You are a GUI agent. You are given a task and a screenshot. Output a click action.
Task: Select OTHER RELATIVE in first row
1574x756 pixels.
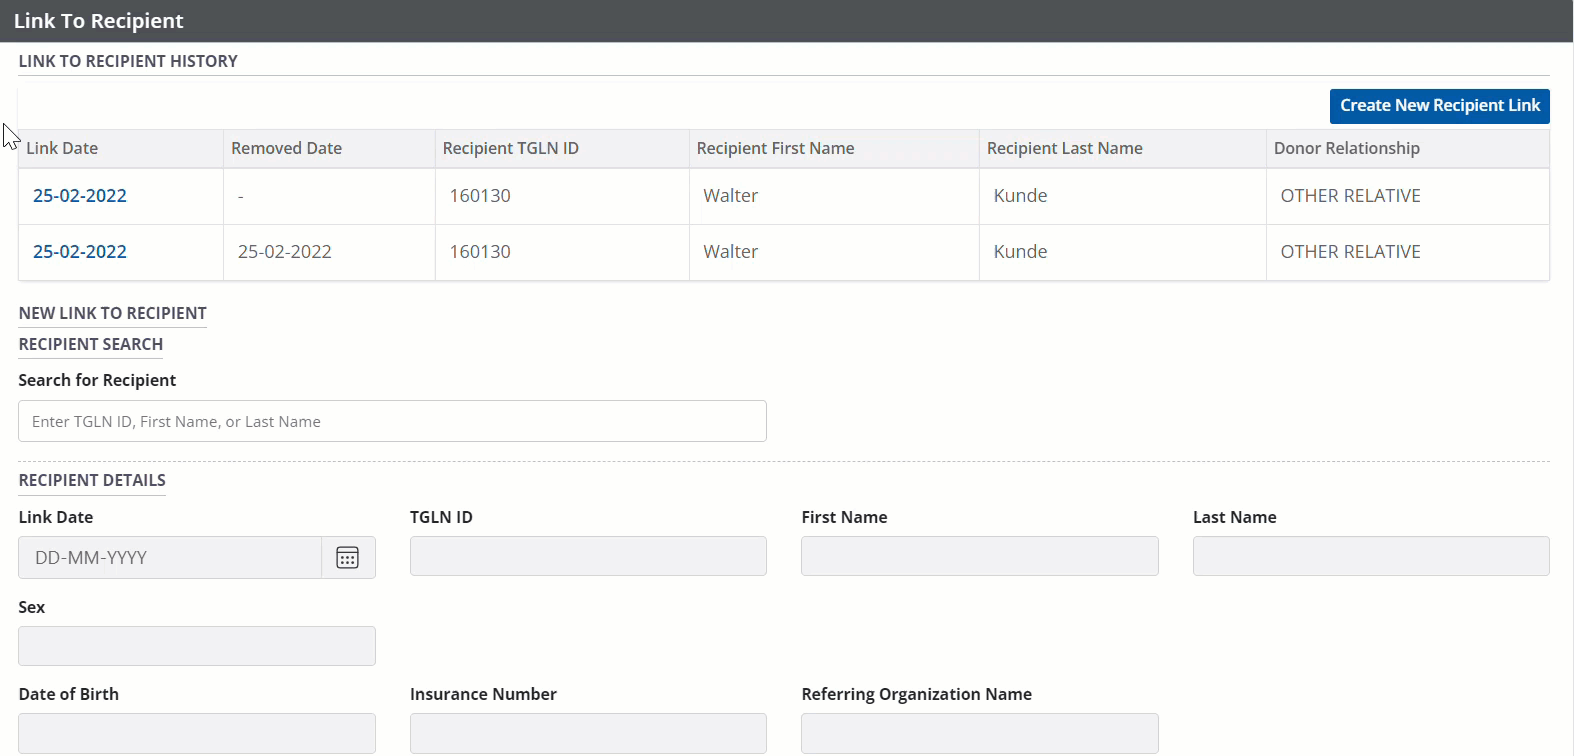(1350, 196)
